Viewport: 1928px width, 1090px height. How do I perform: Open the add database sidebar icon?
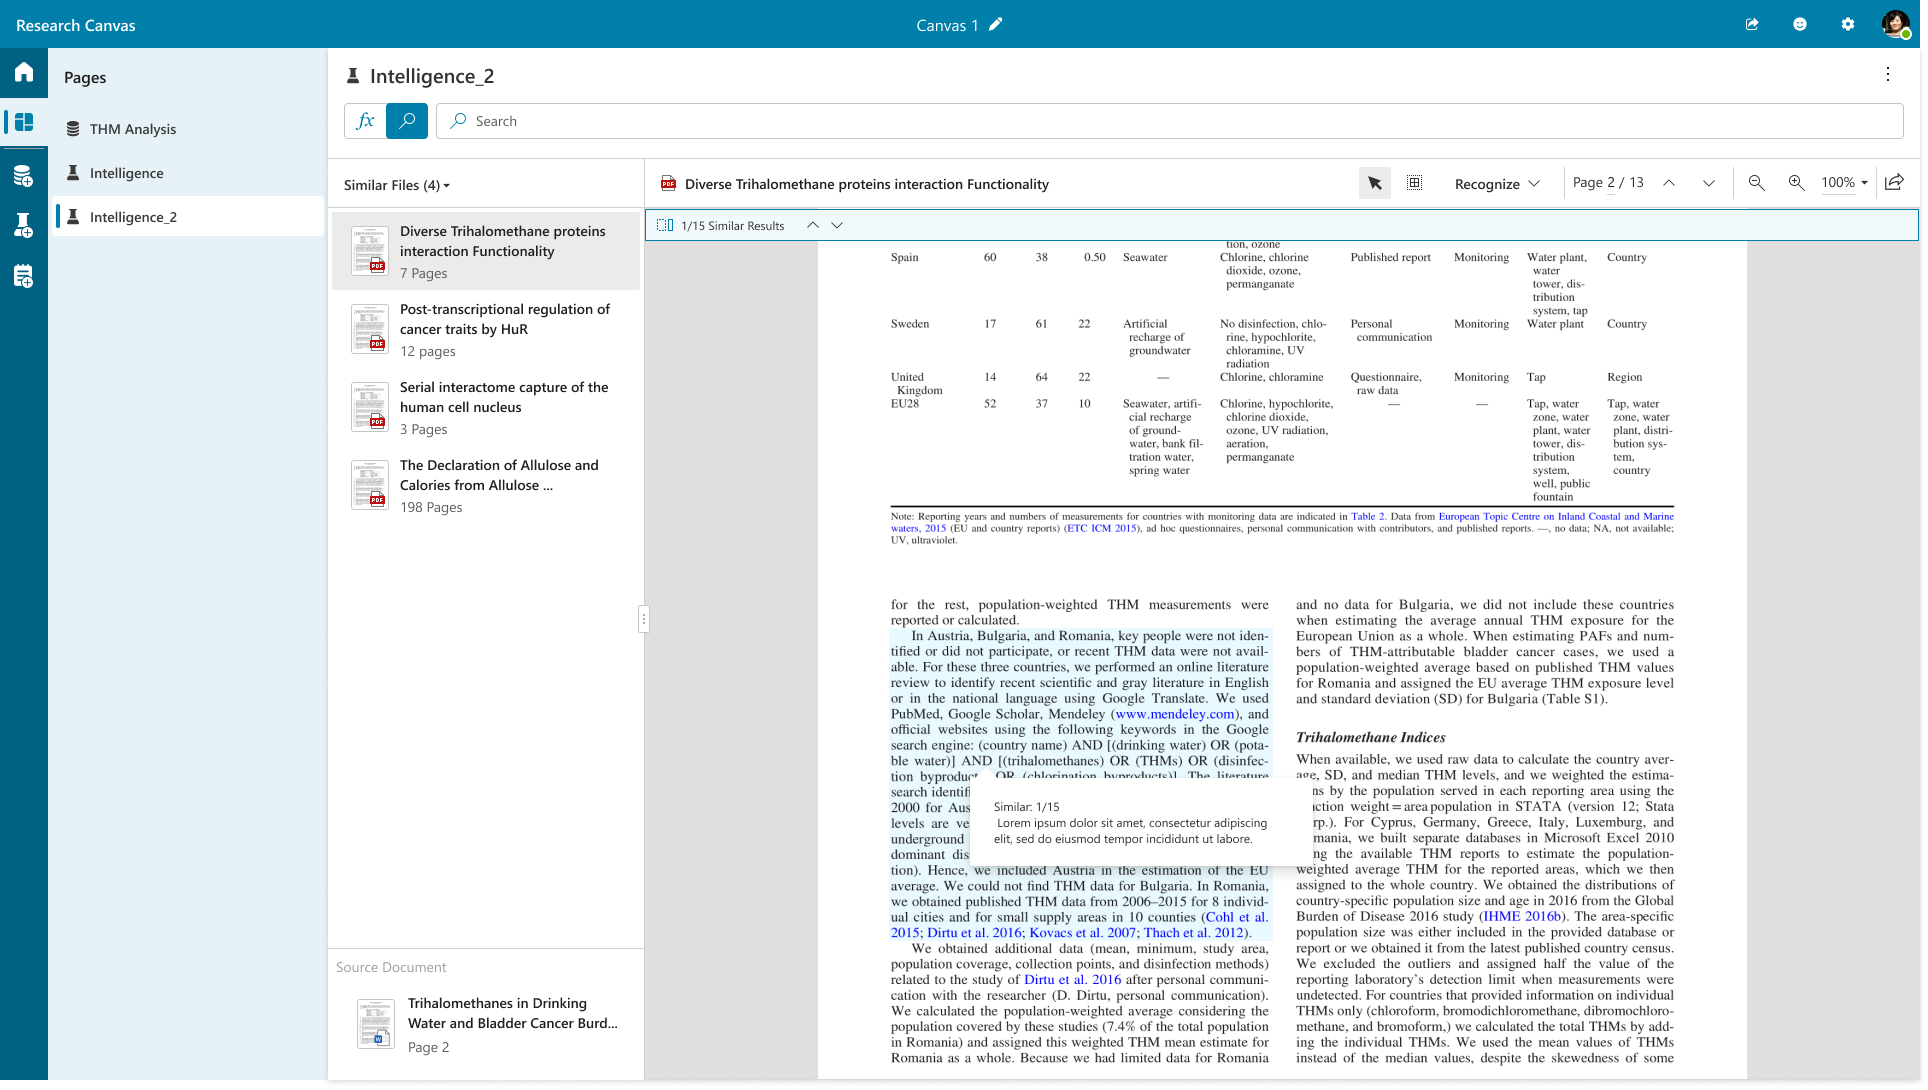click(24, 177)
